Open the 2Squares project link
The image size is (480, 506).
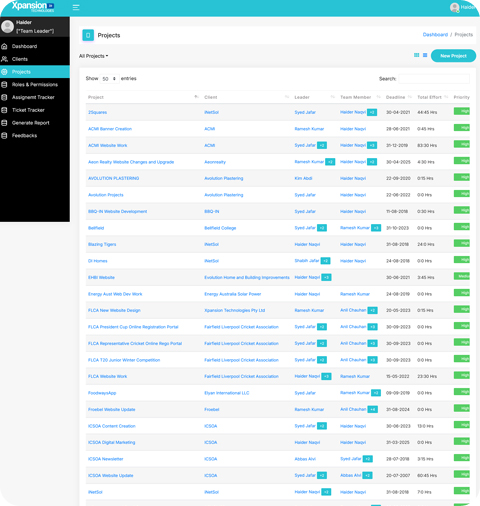97,112
